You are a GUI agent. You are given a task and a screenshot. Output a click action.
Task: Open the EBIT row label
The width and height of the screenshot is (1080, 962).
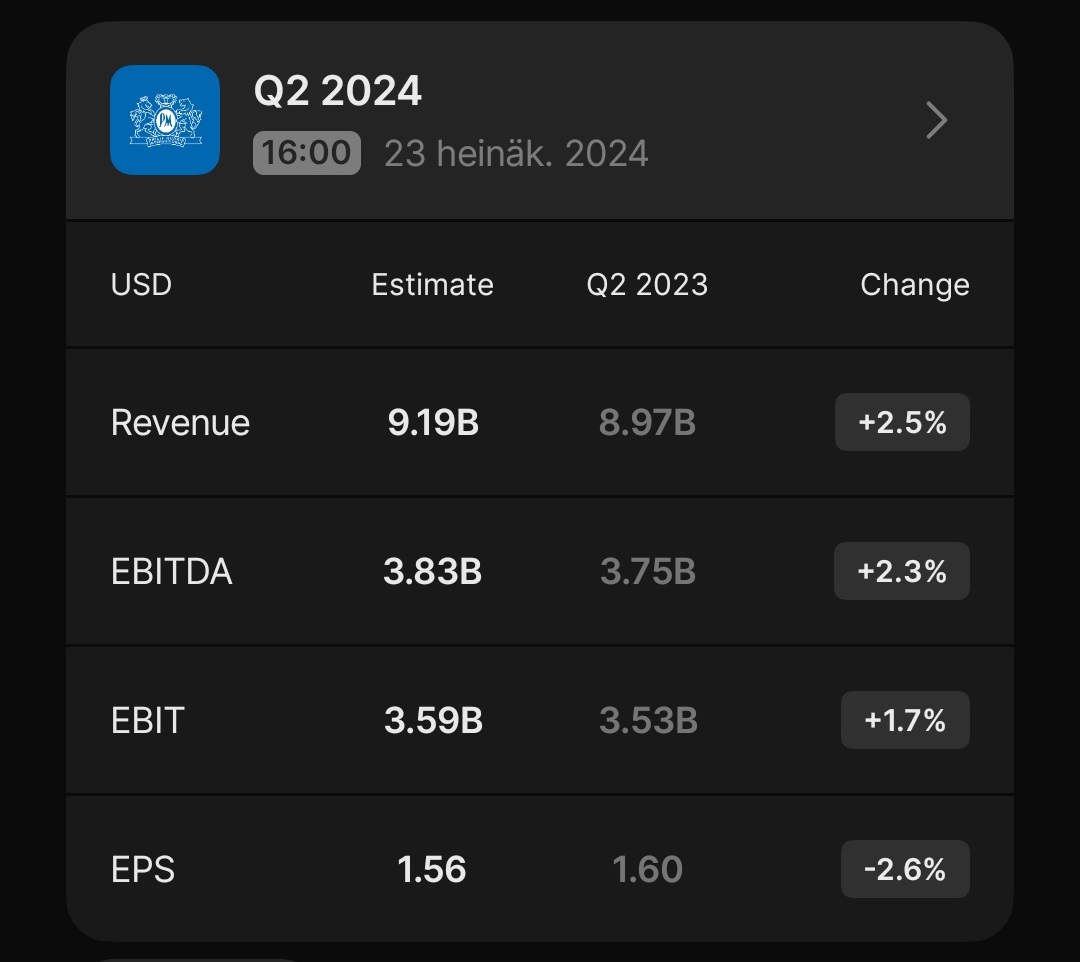pos(147,720)
